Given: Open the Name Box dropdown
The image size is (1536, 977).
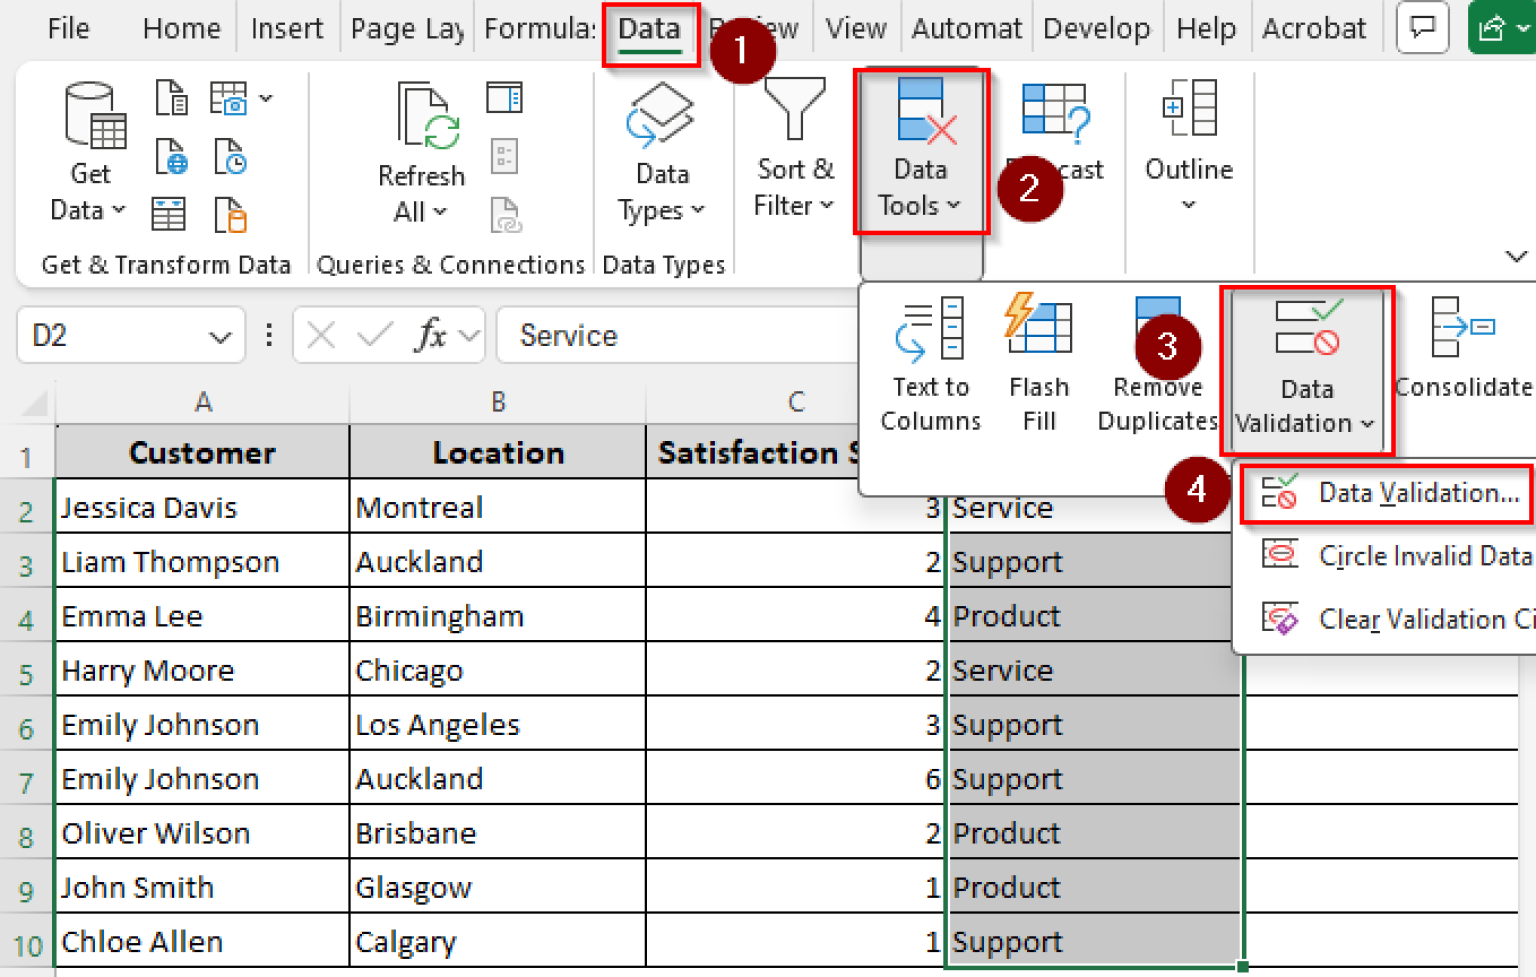Looking at the screenshot, I should 222,335.
